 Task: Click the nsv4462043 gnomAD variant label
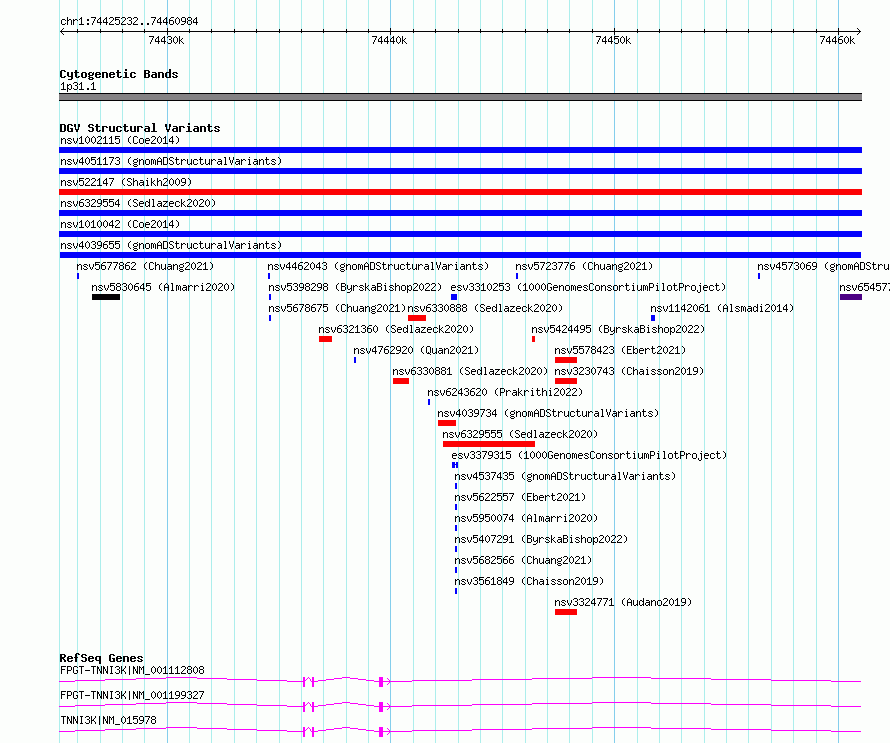pyautogui.click(x=378, y=266)
